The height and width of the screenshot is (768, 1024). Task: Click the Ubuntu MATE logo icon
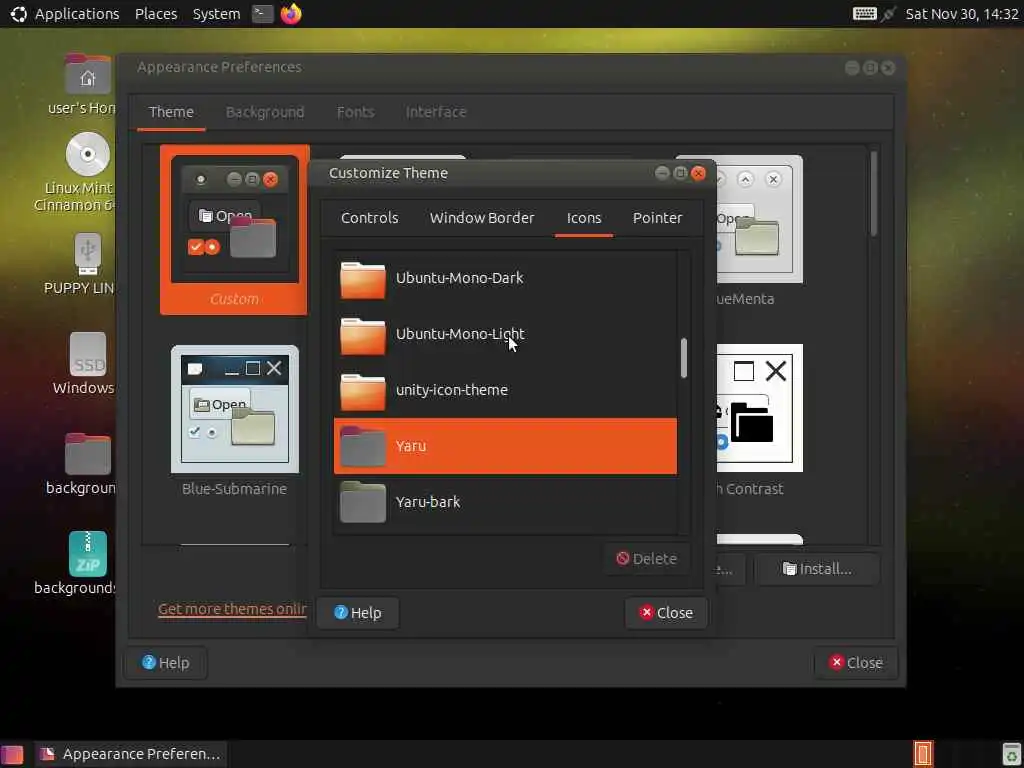point(18,14)
